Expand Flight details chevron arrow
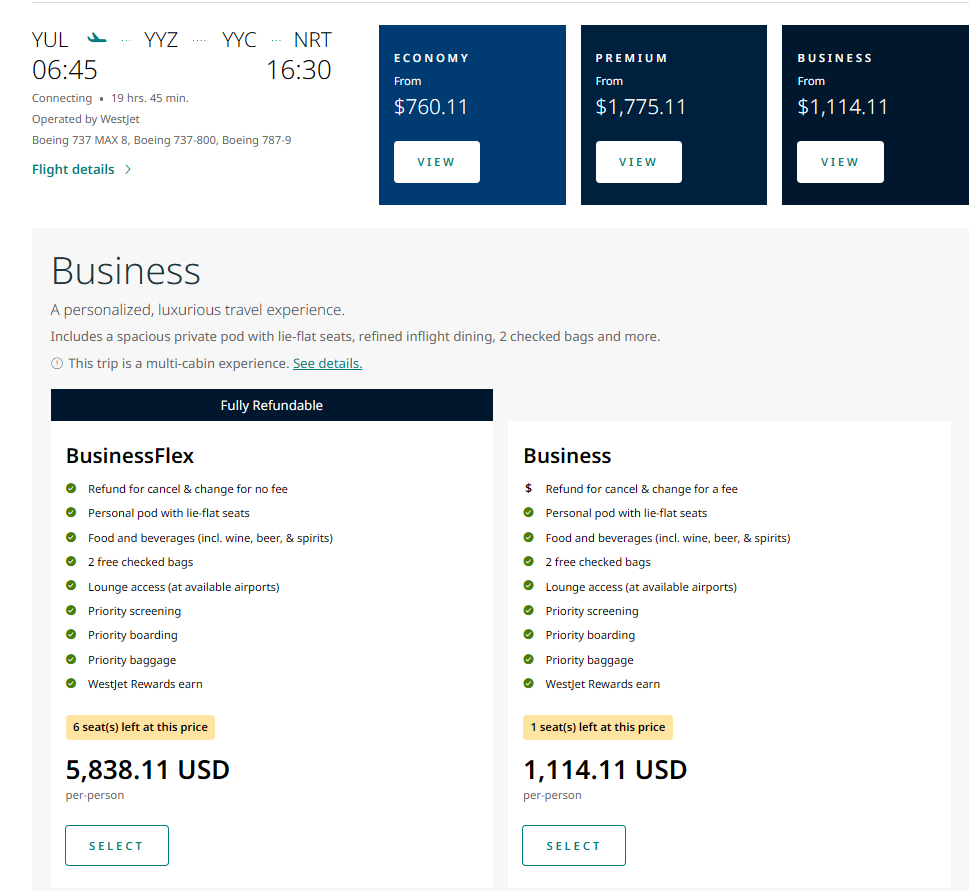The height and width of the screenshot is (891, 979). [128, 170]
